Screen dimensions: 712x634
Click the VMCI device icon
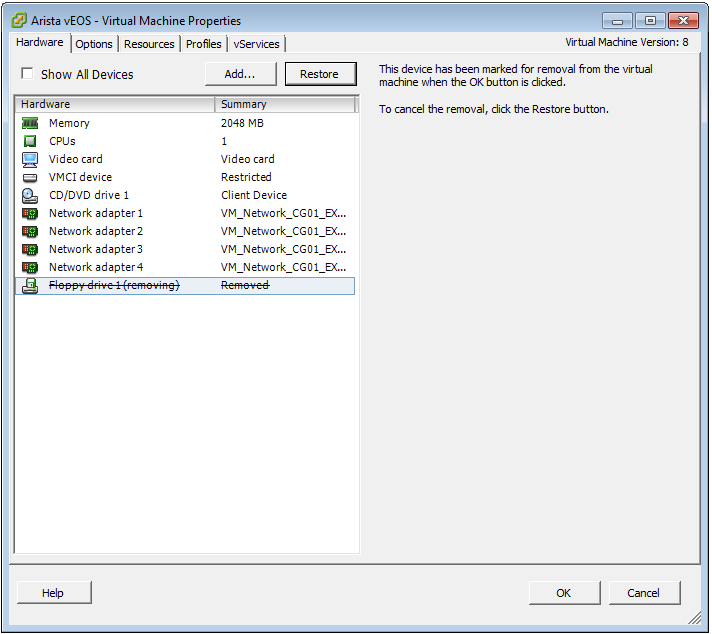click(30, 177)
